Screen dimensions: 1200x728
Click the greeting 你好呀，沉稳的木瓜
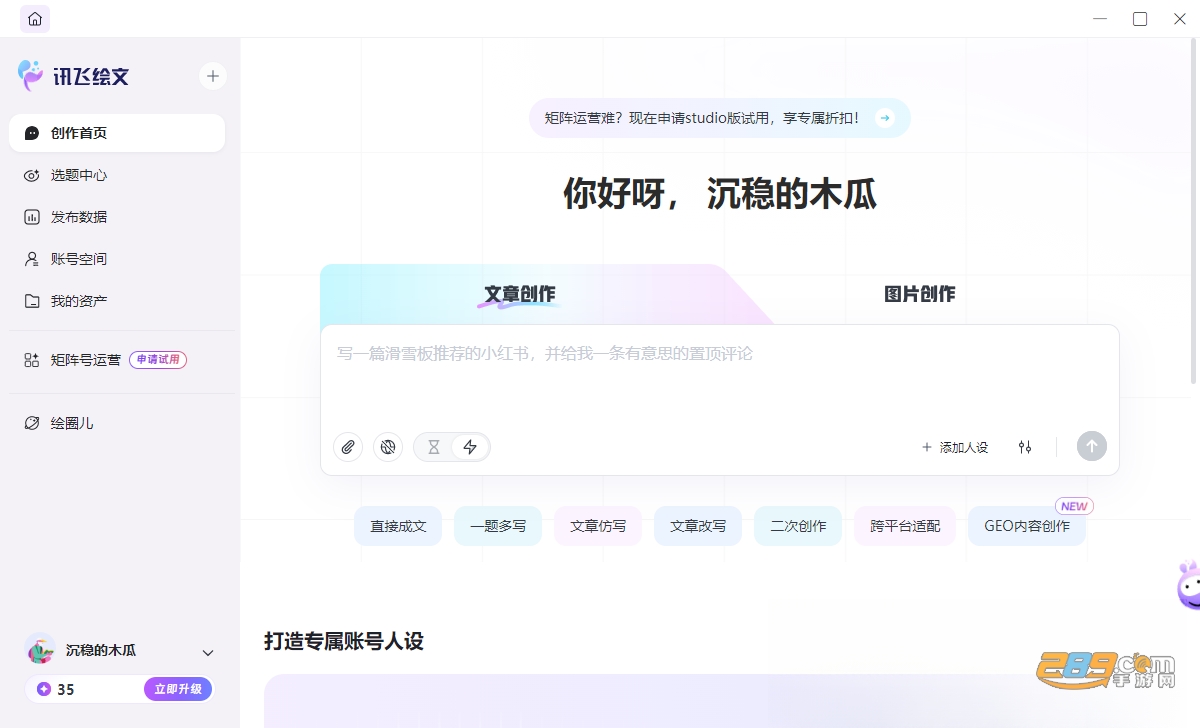720,193
